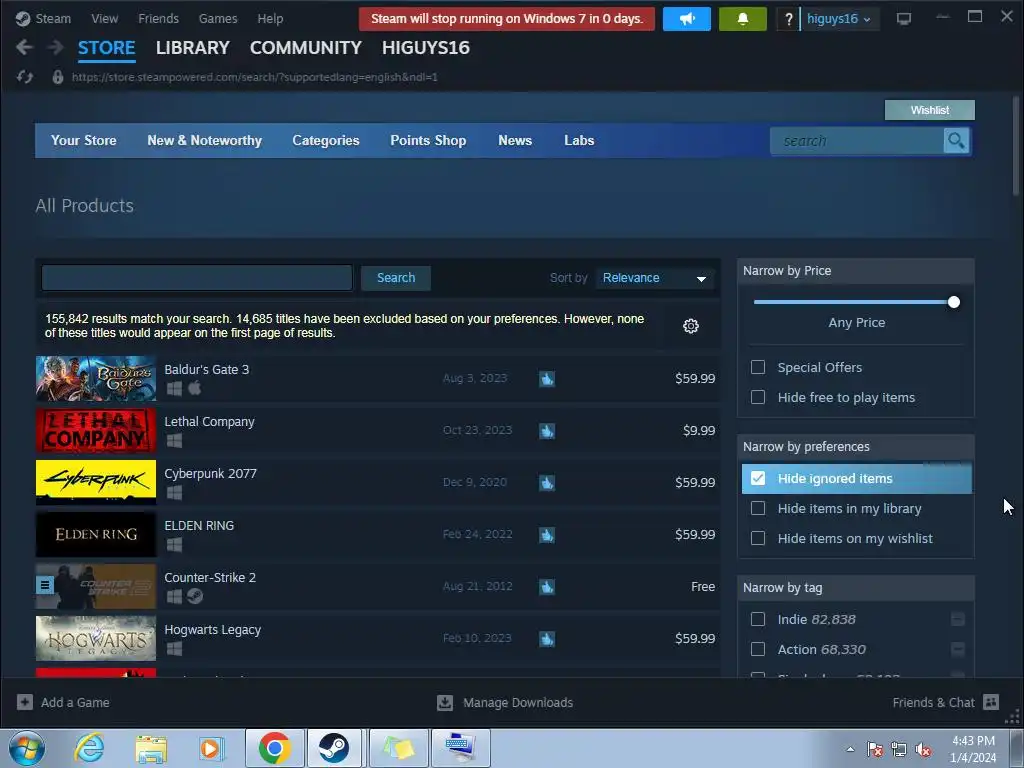The width and height of the screenshot is (1024, 768).
Task: Tick the Indie tag checkbox
Action: coord(758,619)
